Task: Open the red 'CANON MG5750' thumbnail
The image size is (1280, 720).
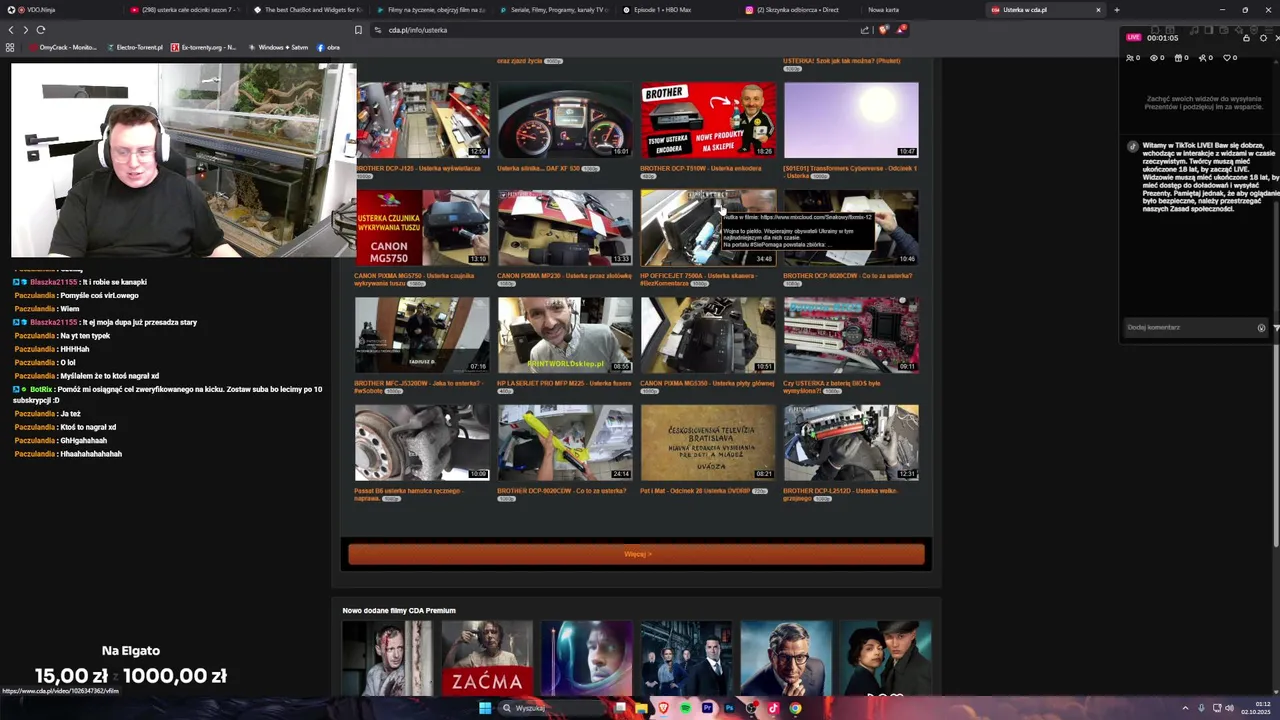Action: (422, 227)
